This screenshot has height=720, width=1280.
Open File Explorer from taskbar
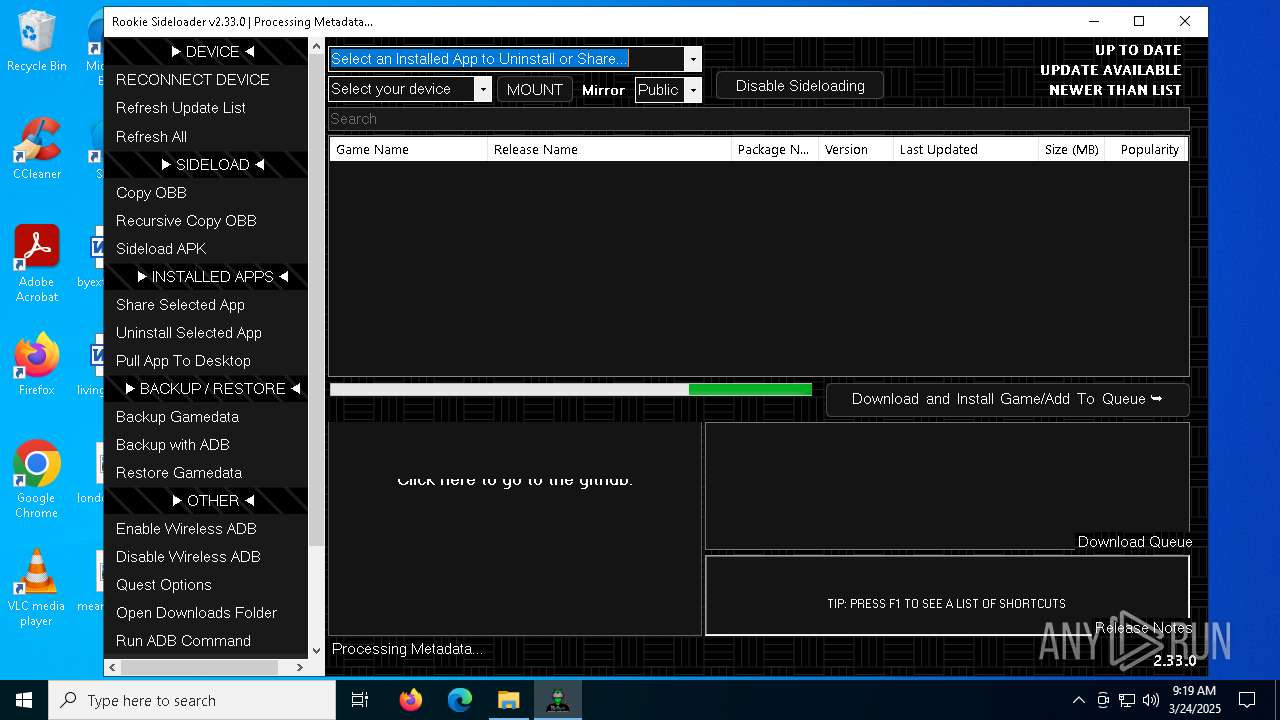[509, 700]
